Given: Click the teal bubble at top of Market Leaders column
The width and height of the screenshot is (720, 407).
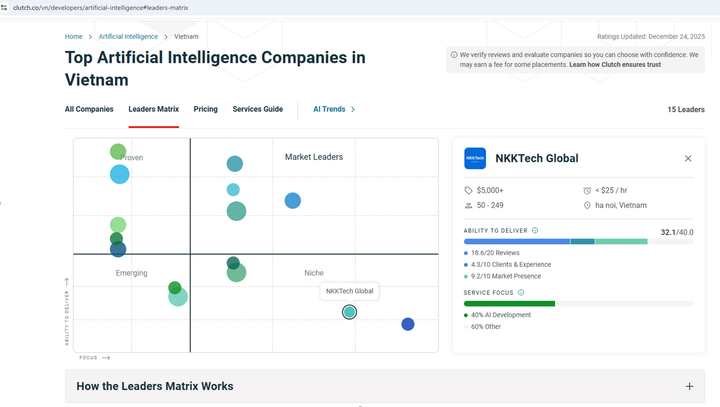Looking at the screenshot, I should point(235,164).
